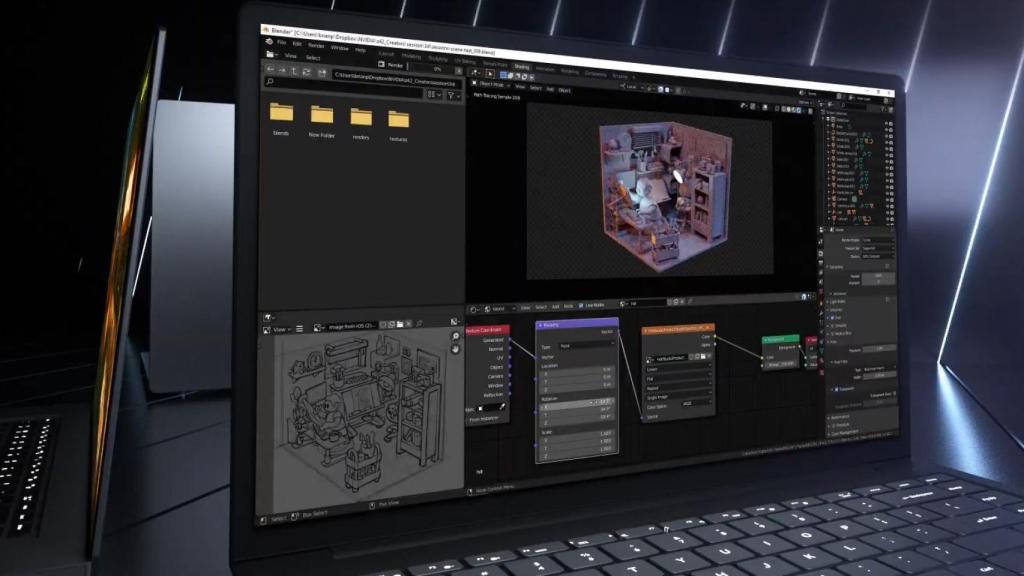This screenshot has width=1024, height=576.
Task: Click the filter funnel icon in the file browser
Action: 452,93
